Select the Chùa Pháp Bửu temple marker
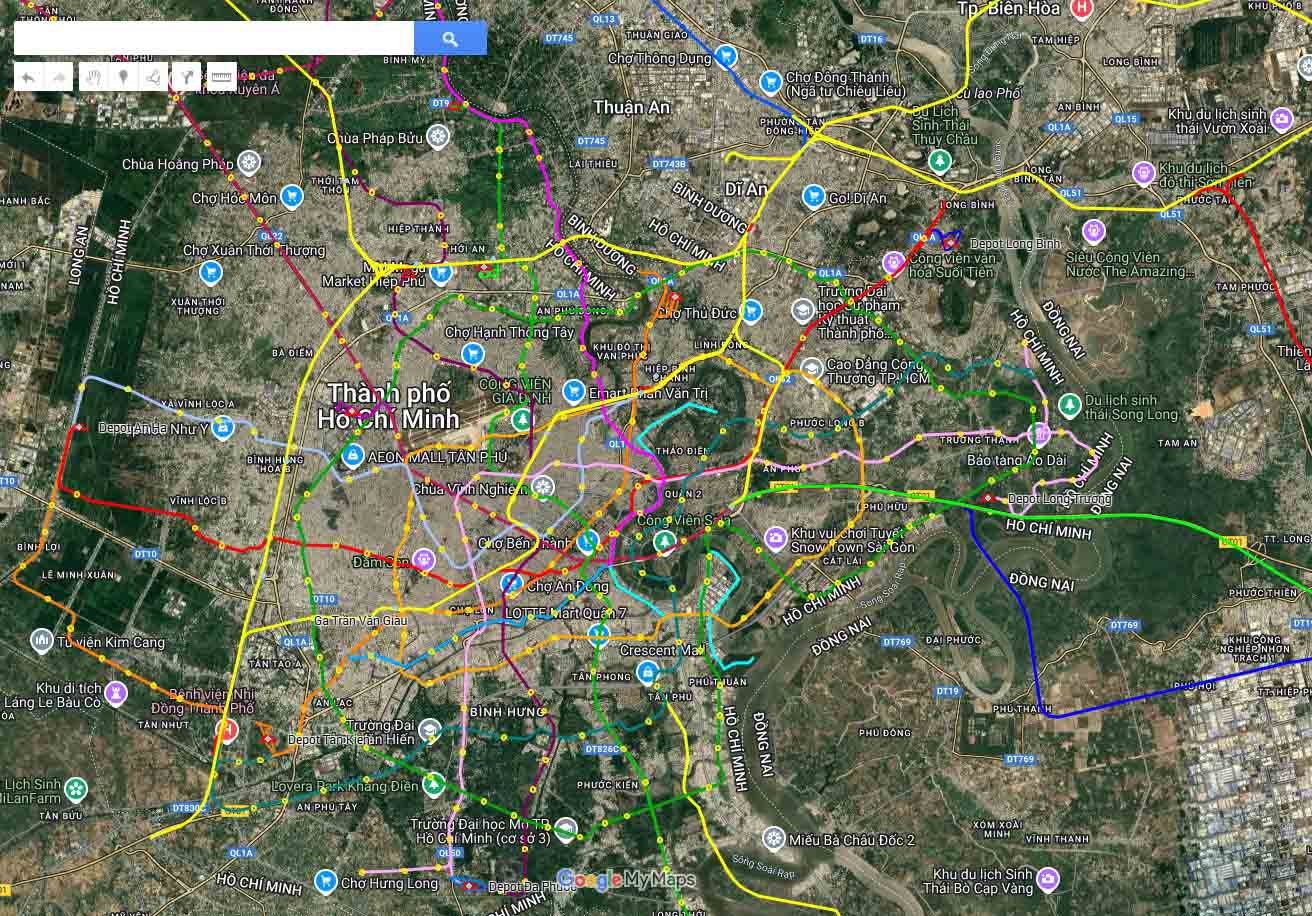The height and width of the screenshot is (916, 1312). click(x=437, y=137)
